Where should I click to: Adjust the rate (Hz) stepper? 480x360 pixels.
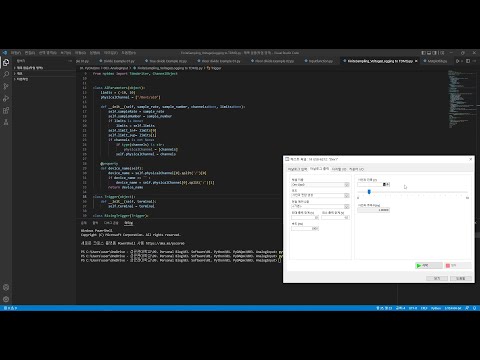click(317, 228)
